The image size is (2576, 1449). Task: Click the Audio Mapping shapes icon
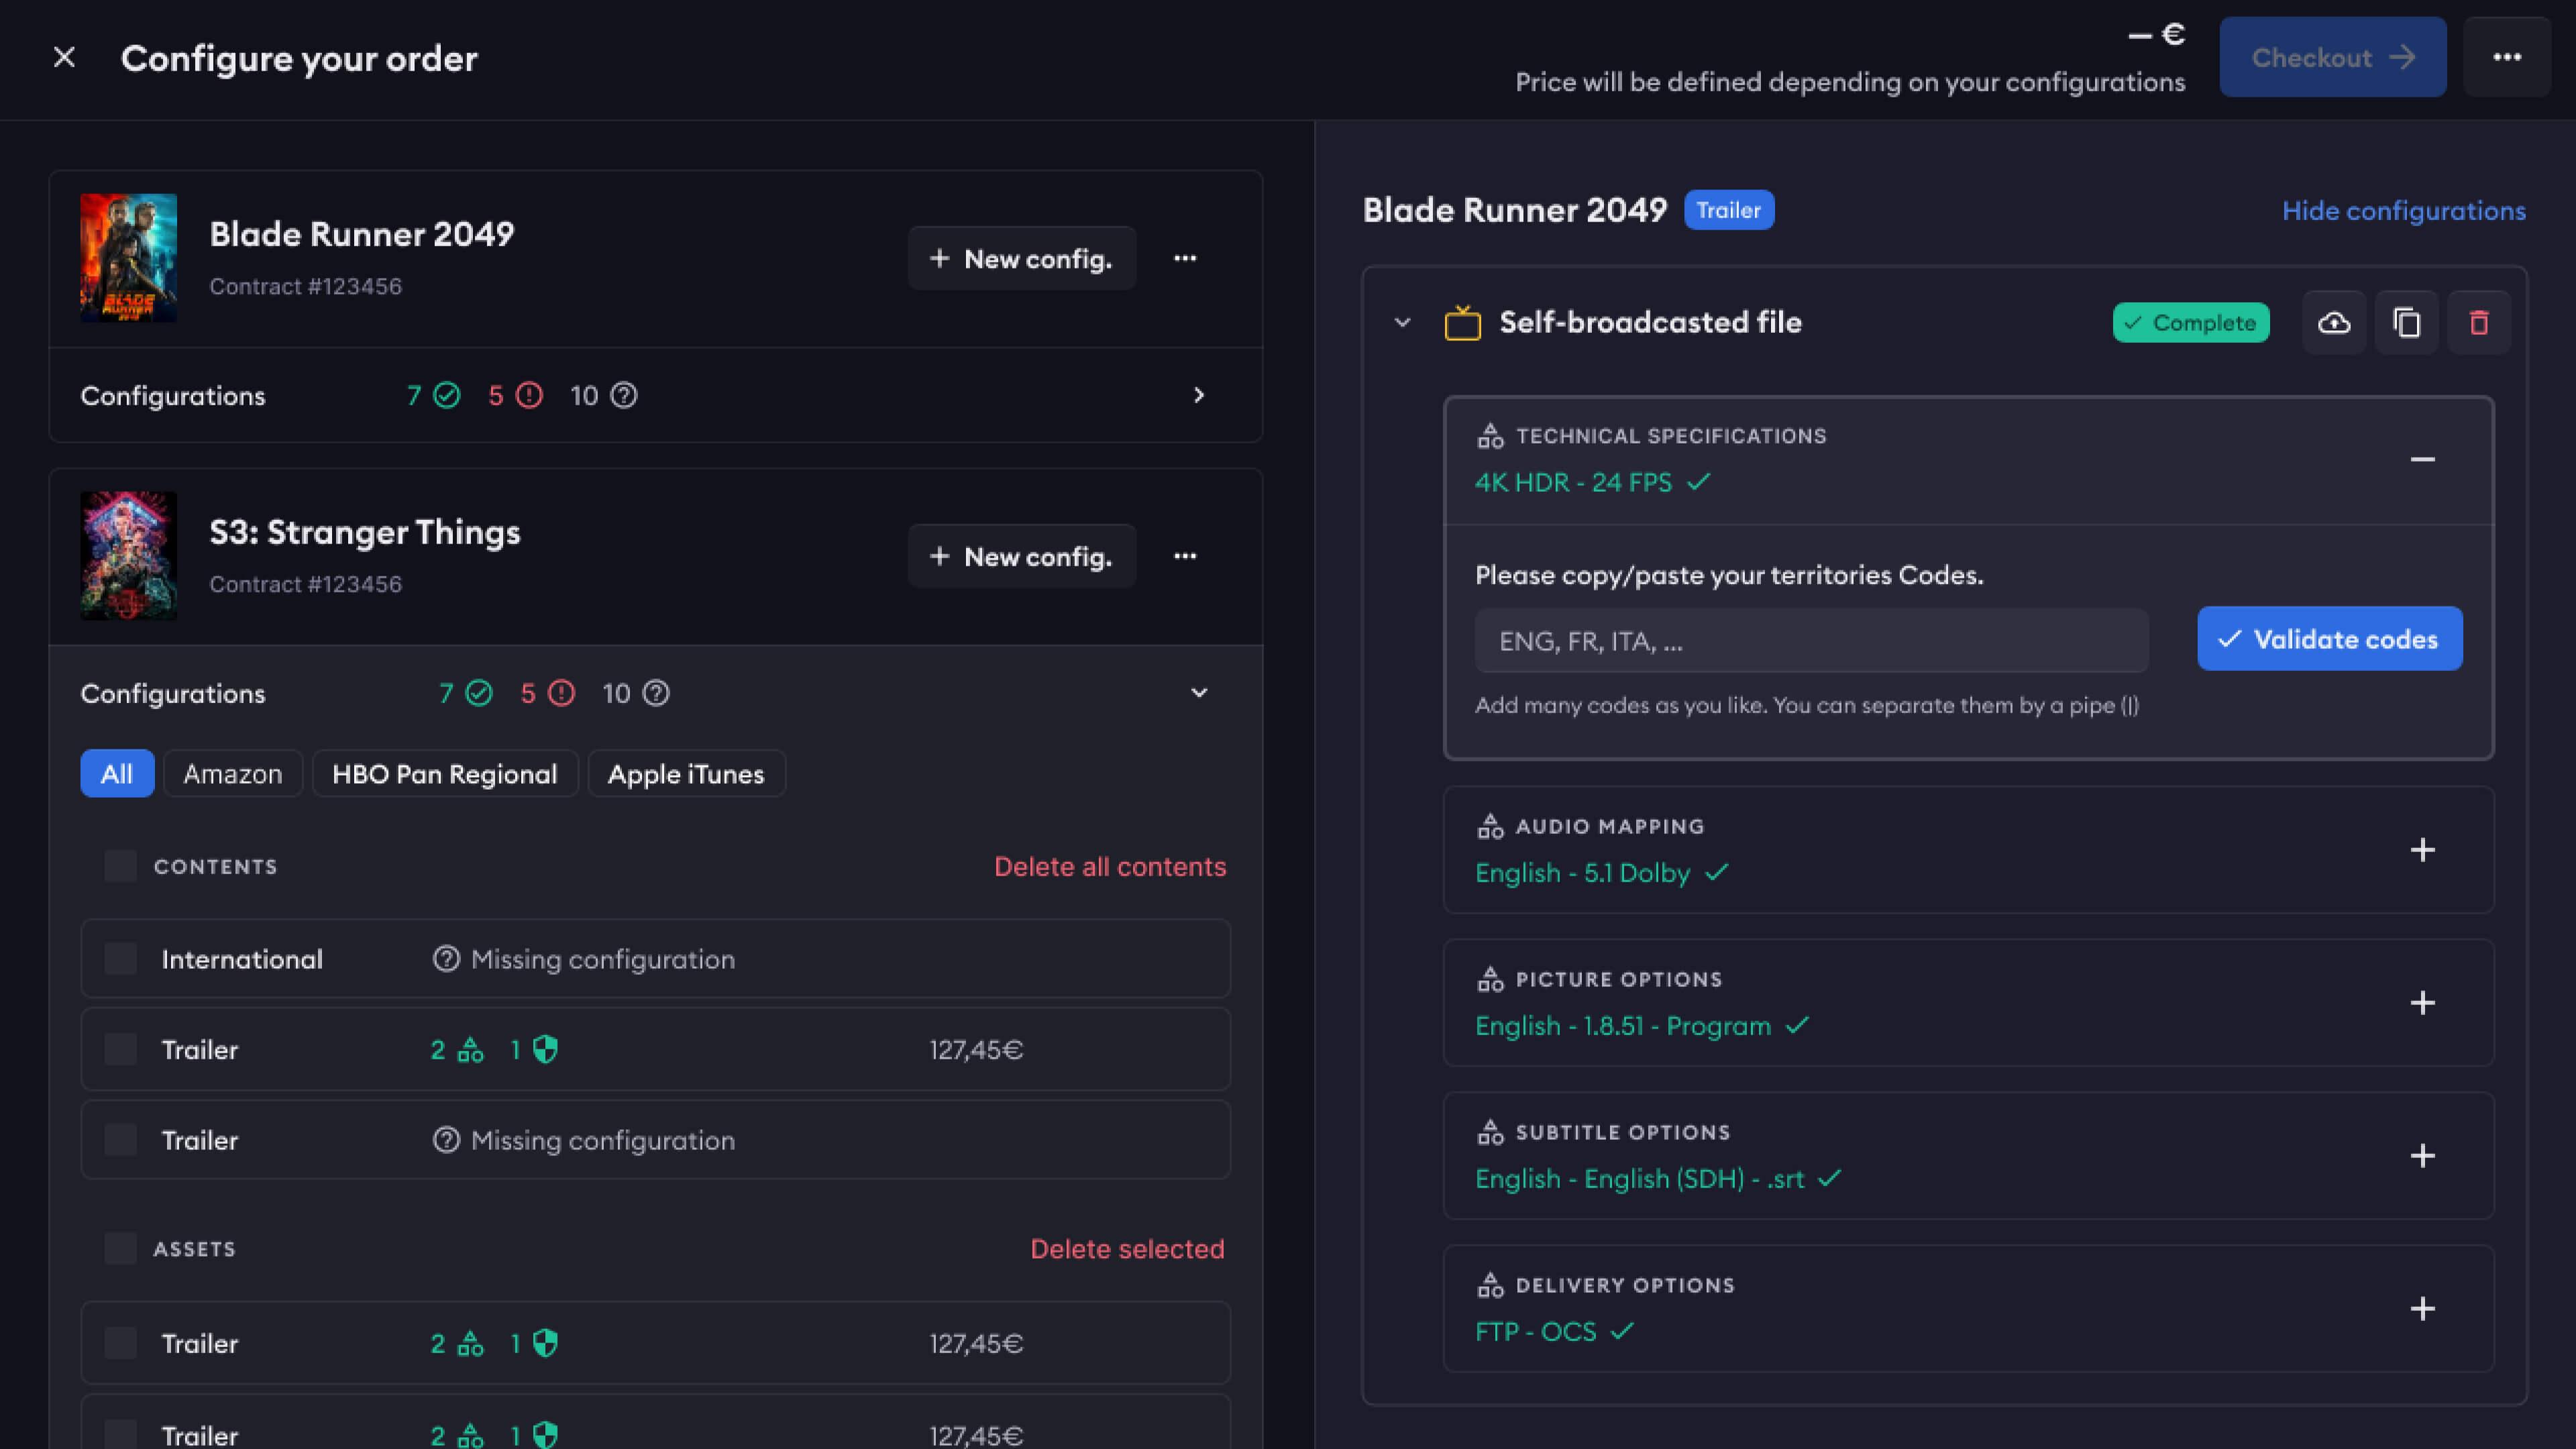1490,826
